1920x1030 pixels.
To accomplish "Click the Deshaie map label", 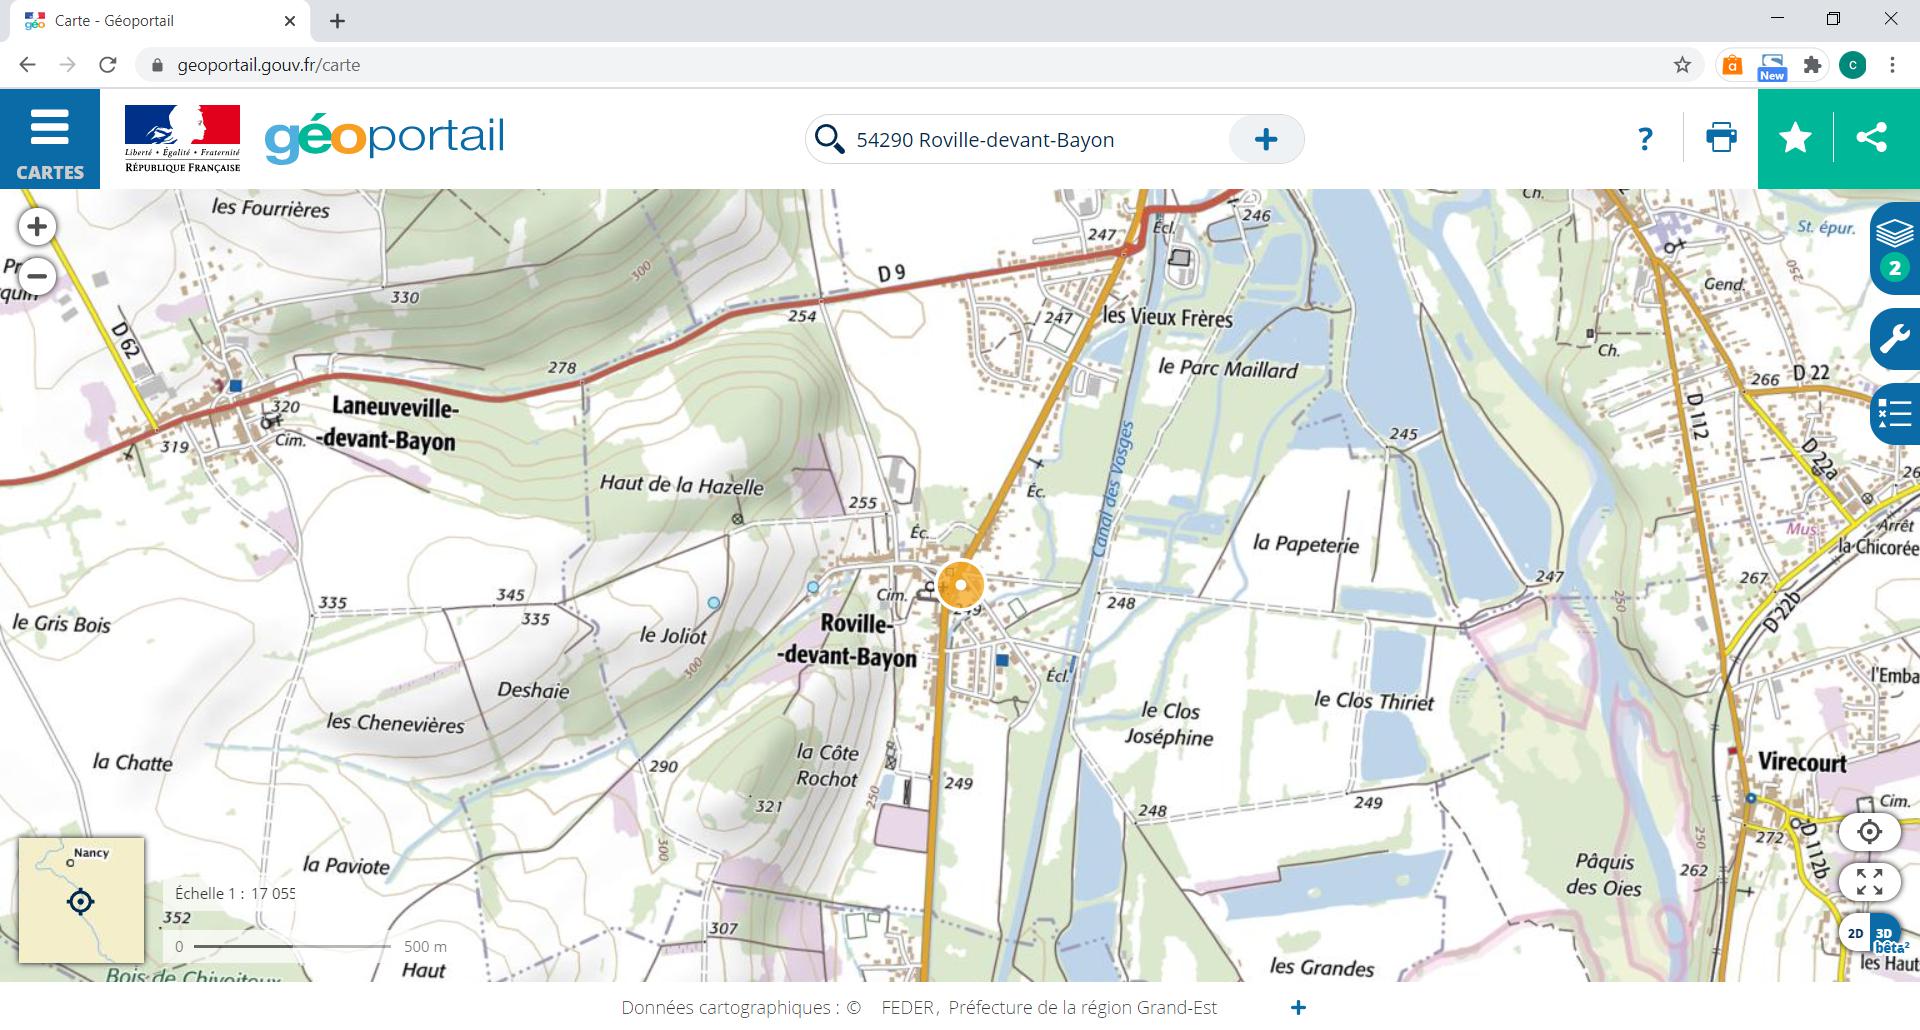I will coord(534,690).
